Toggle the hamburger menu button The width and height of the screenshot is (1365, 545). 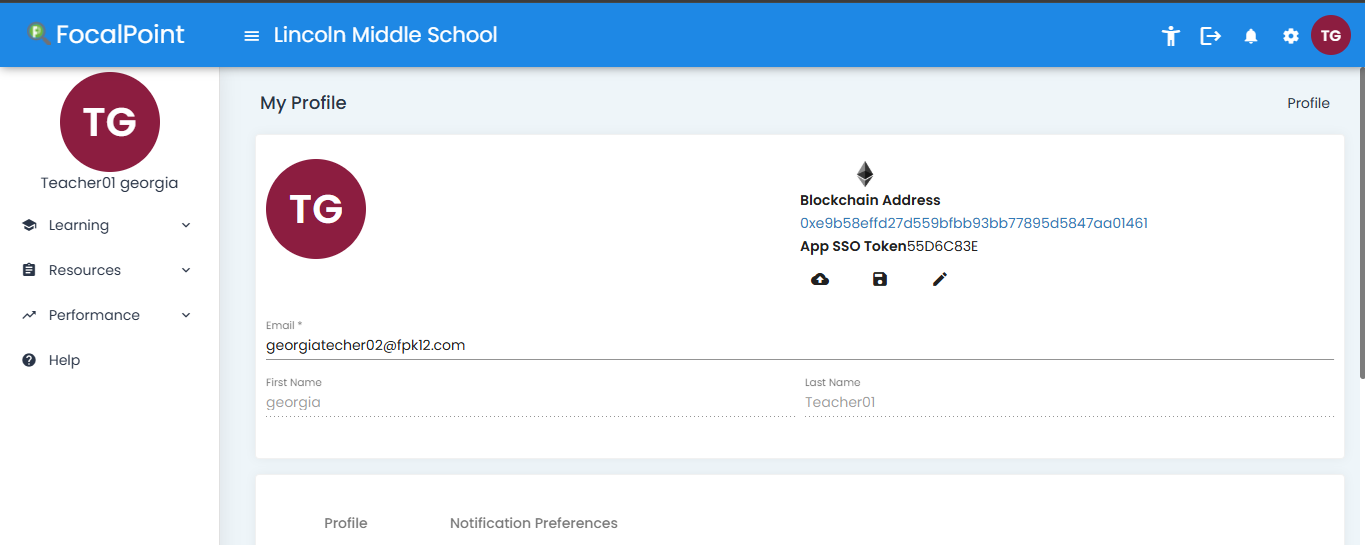coord(252,36)
